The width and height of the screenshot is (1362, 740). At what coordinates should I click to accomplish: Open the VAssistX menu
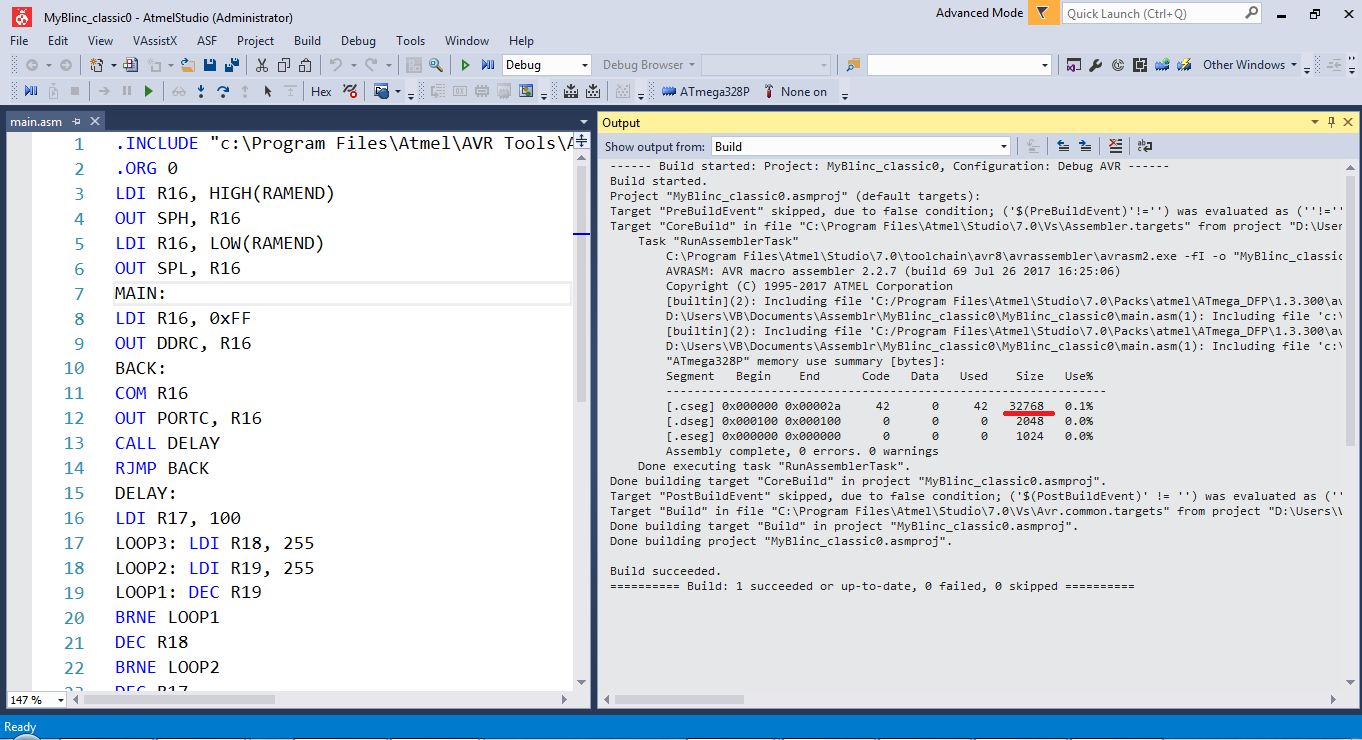(x=155, y=41)
